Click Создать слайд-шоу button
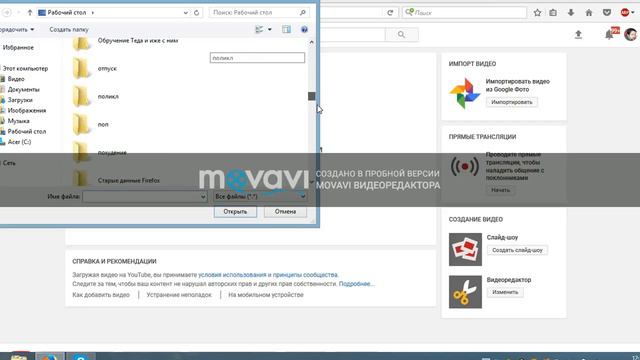Screen dimensions: 640x360 [517, 250]
